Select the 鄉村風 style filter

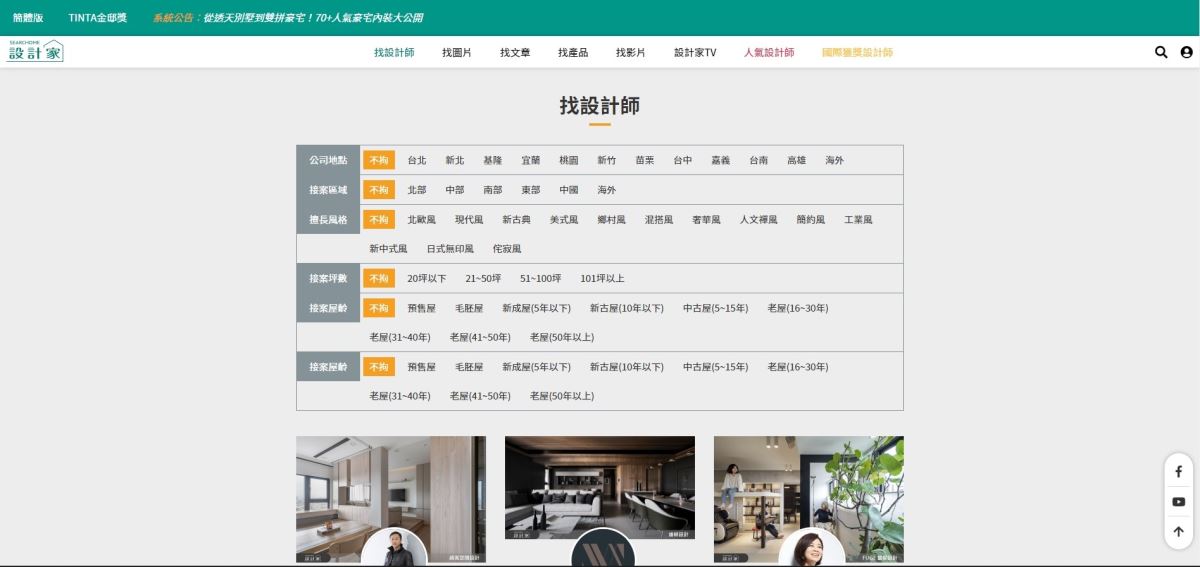(x=612, y=219)
